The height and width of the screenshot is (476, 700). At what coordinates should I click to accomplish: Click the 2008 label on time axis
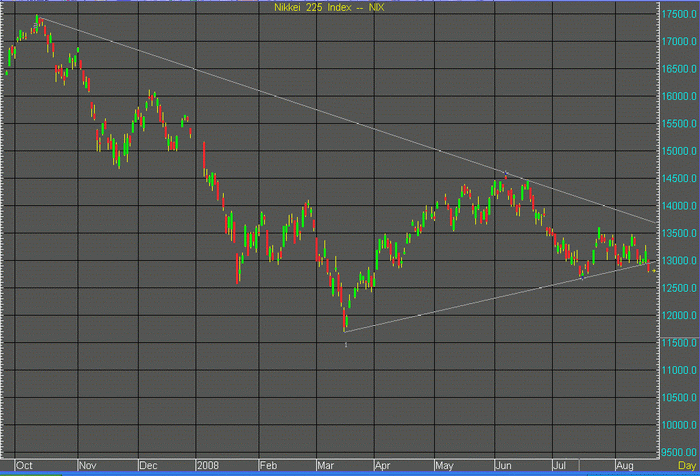(208, 466)
